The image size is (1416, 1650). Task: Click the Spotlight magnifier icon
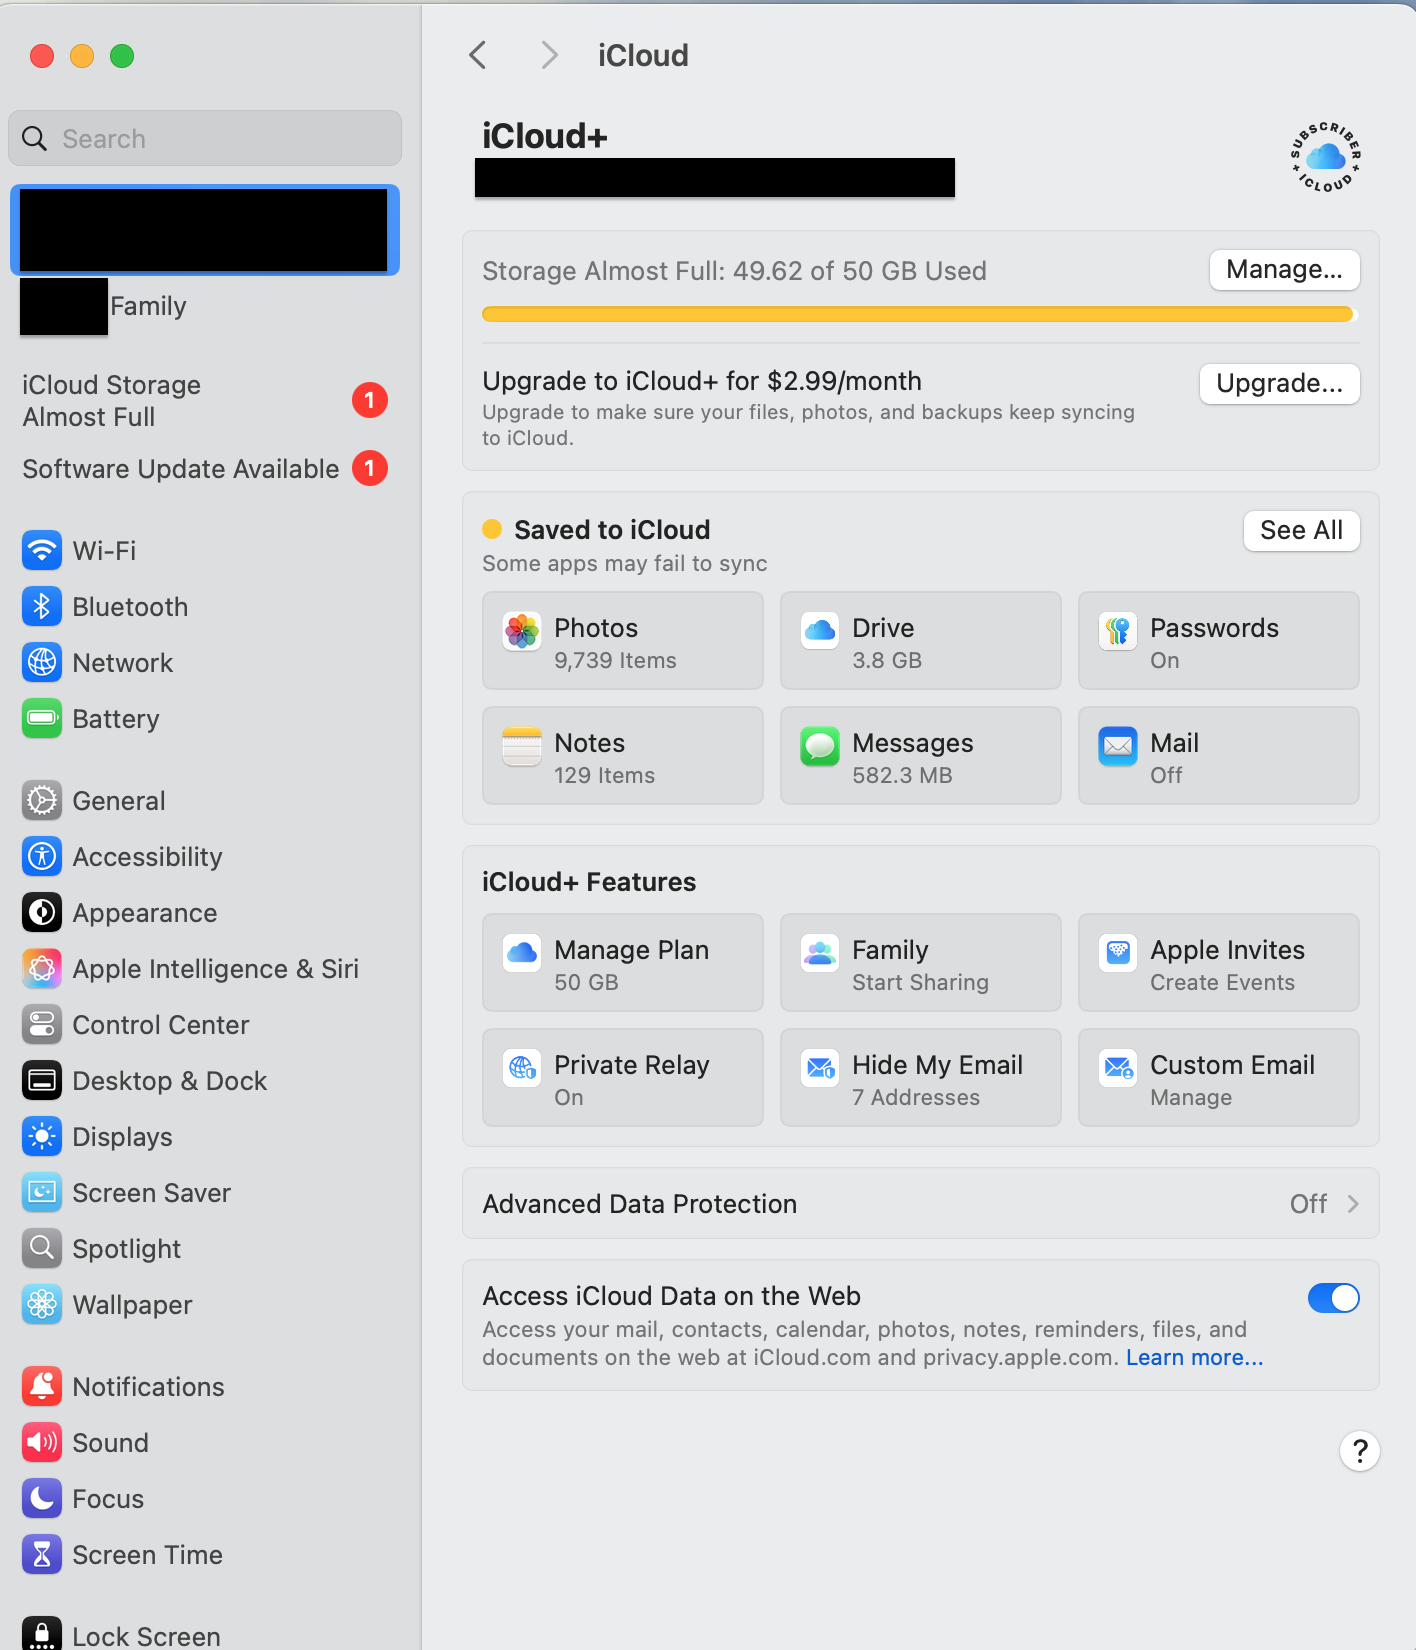coord(42,1248)
